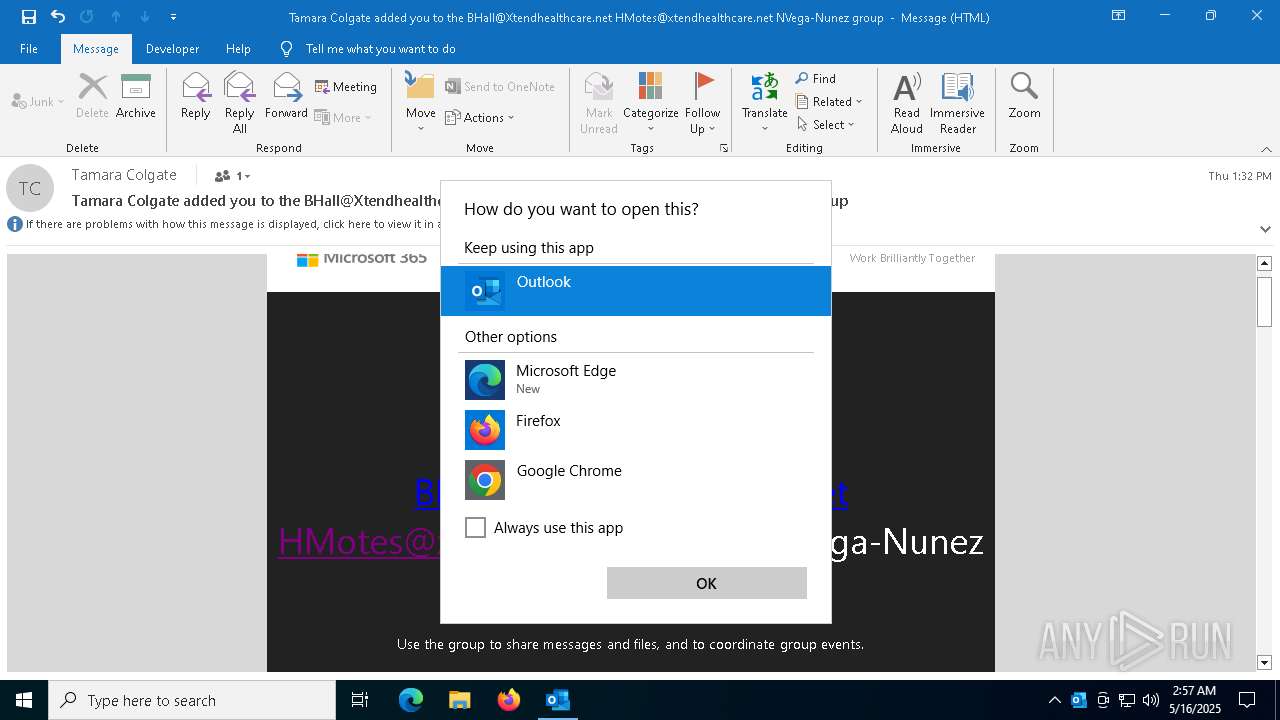The width and height of the screenshot is (1280, 720).
Task: Click the OK button in the dialog
Action: click(707, 583)
